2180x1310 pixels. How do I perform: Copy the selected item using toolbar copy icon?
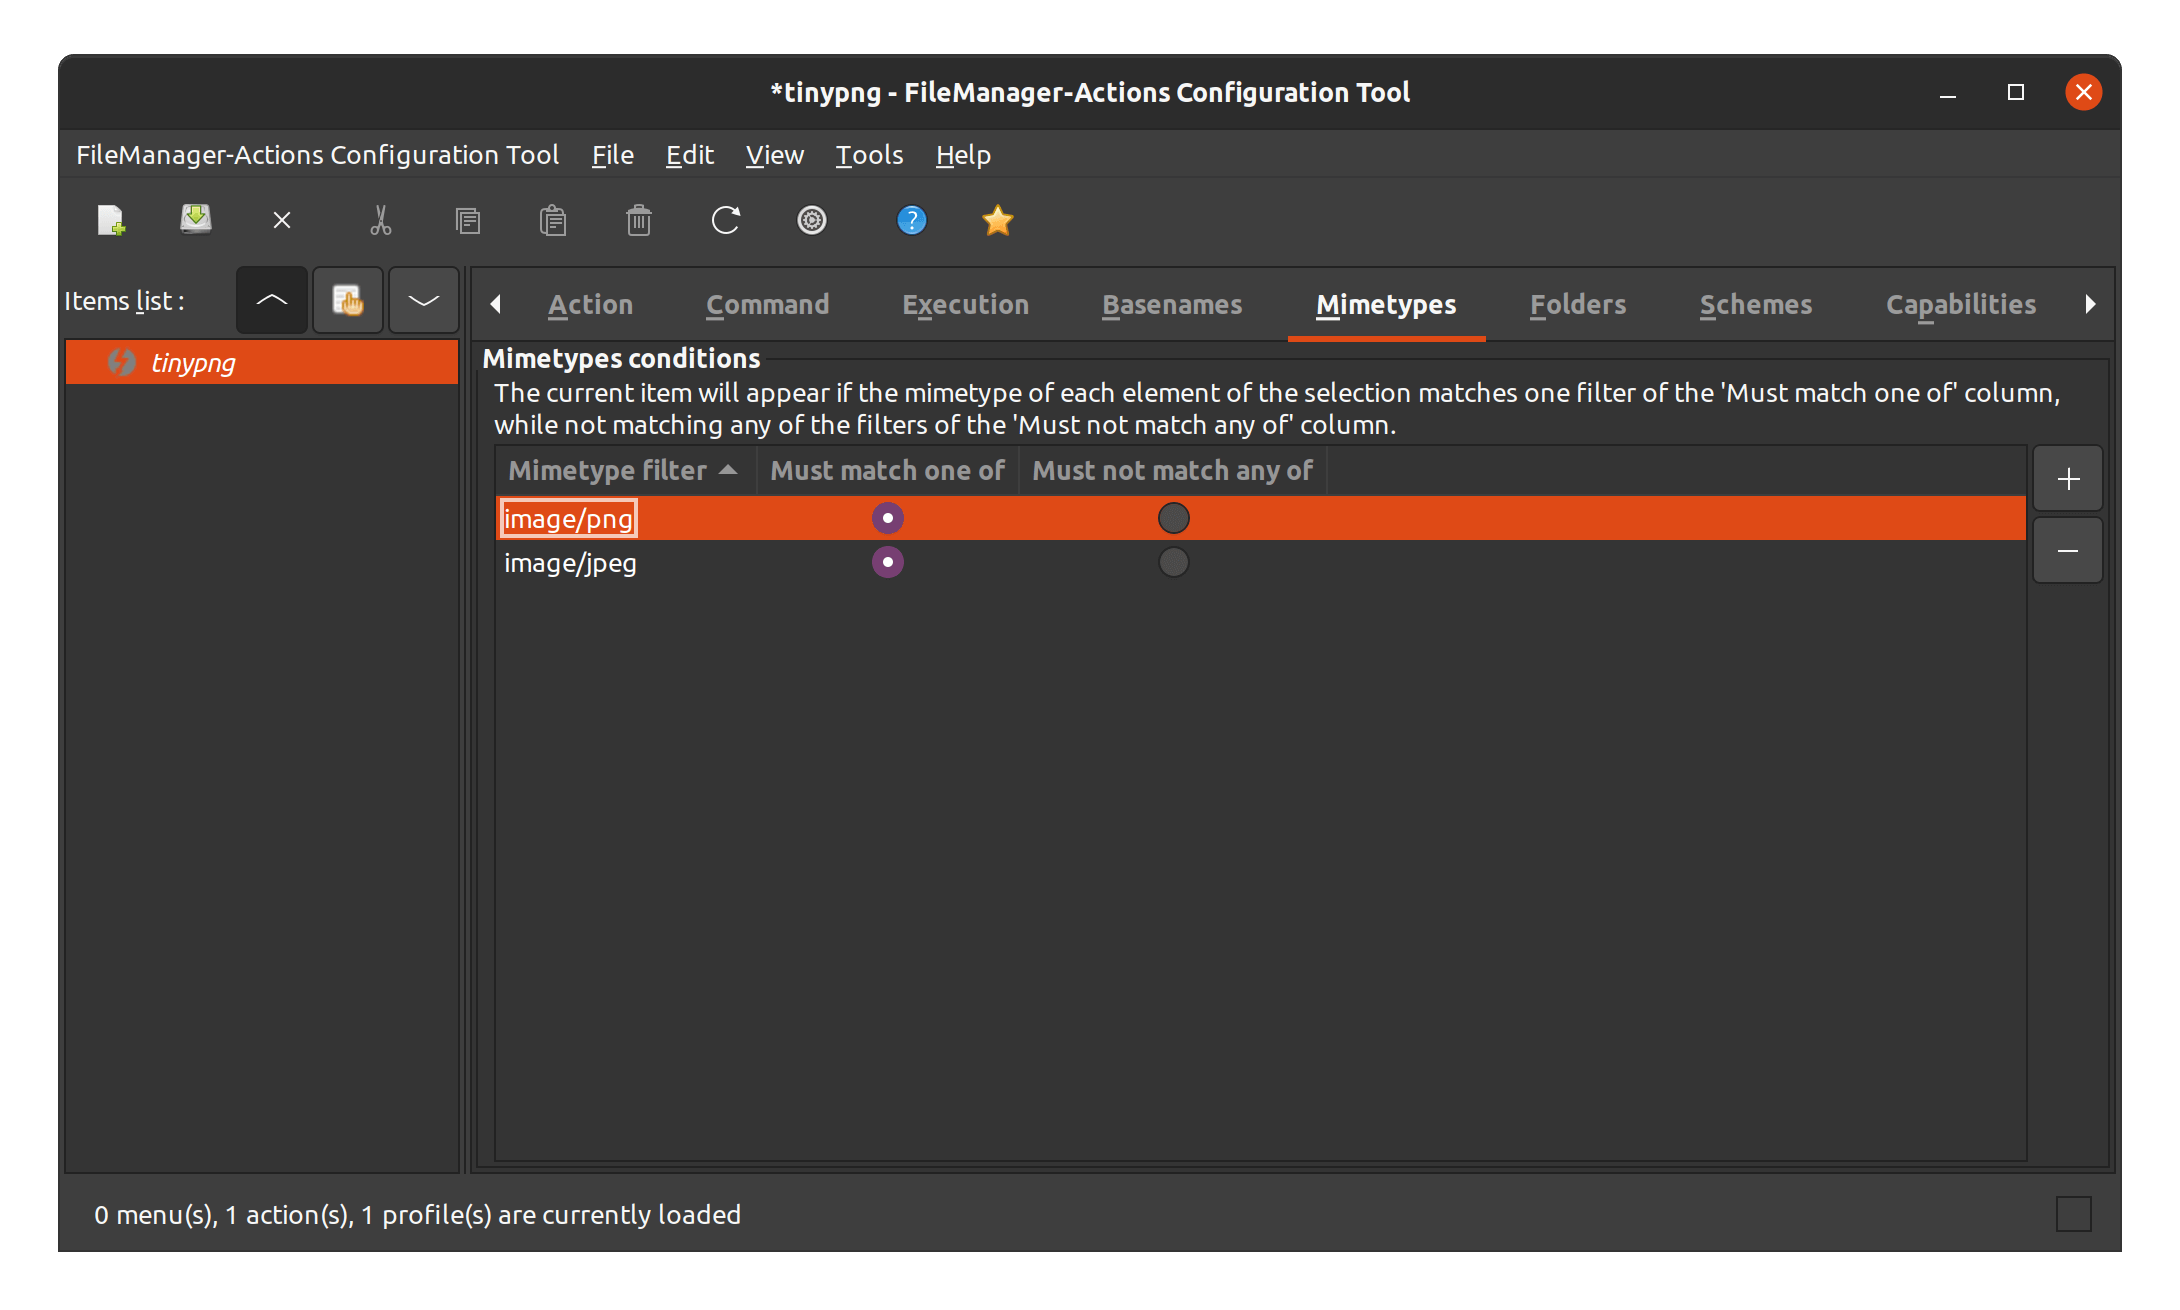click(468, 220)
